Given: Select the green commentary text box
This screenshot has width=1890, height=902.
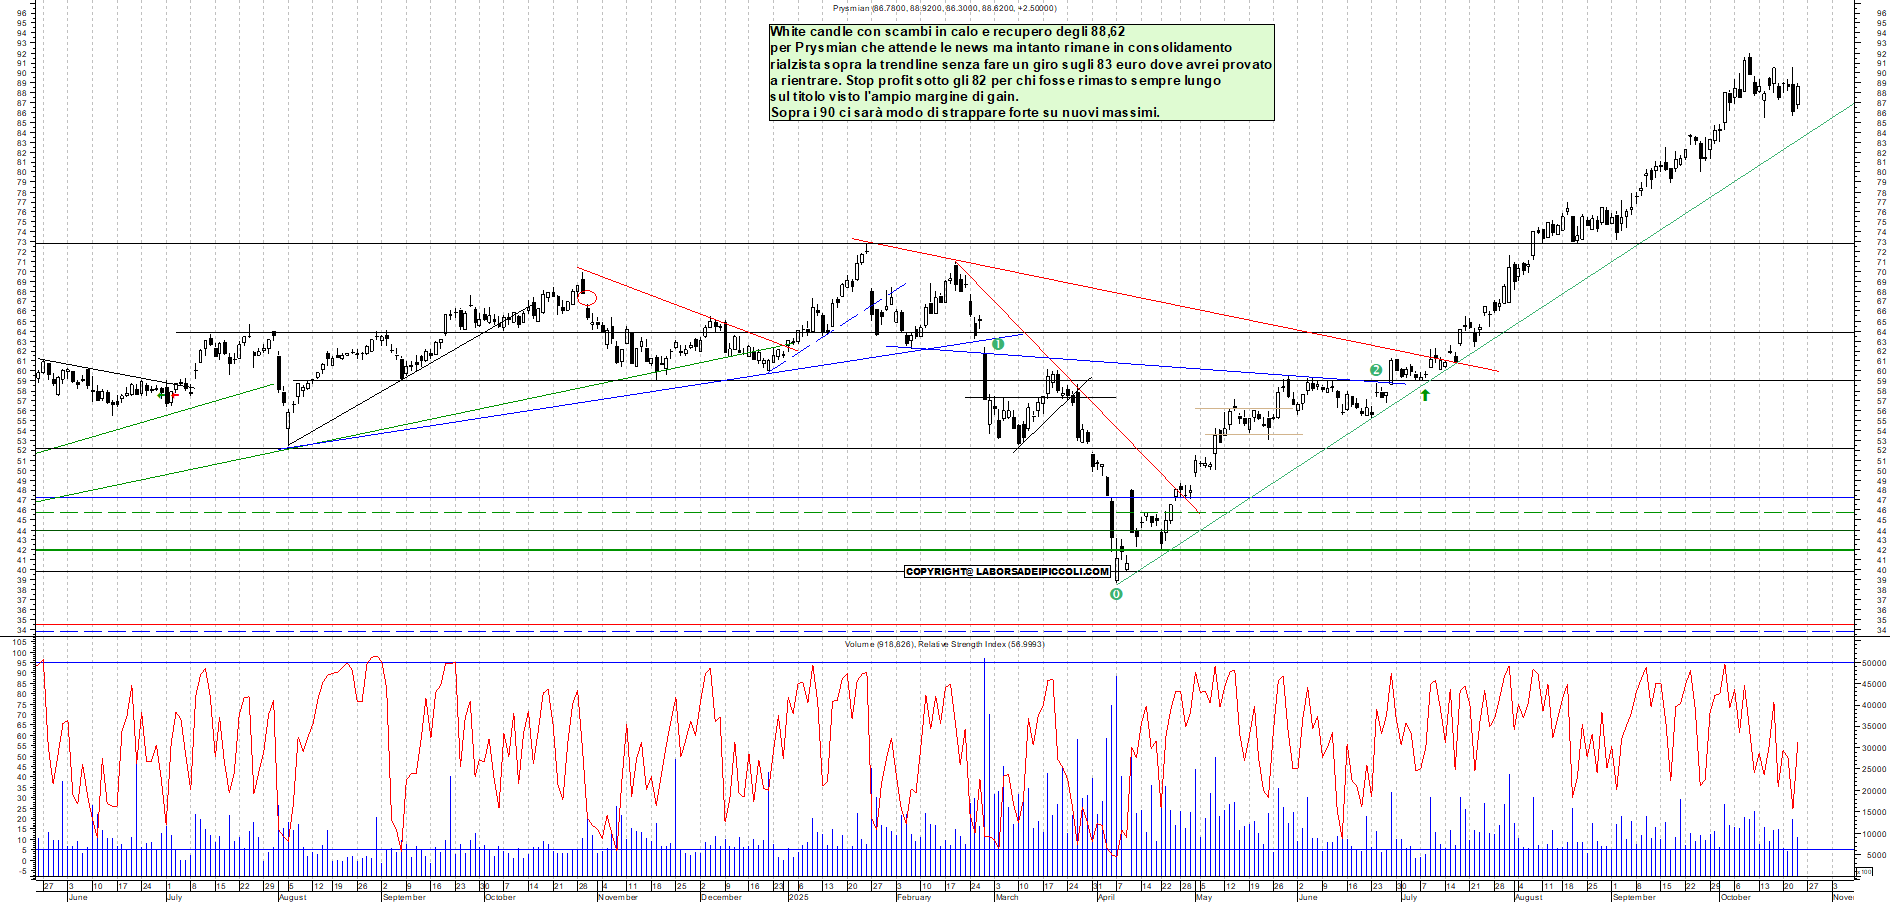Looking at the screenshot, I should [x=1021, y=72].
